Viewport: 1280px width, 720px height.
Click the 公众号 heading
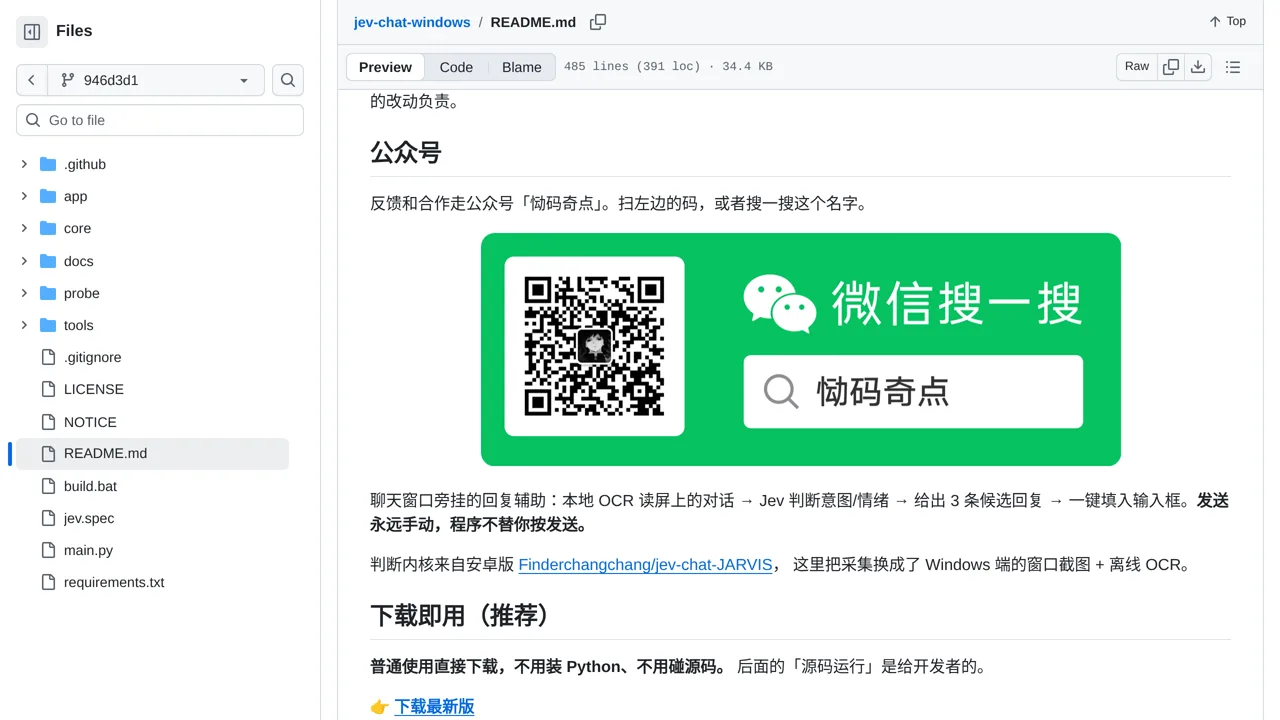(406, 153)
